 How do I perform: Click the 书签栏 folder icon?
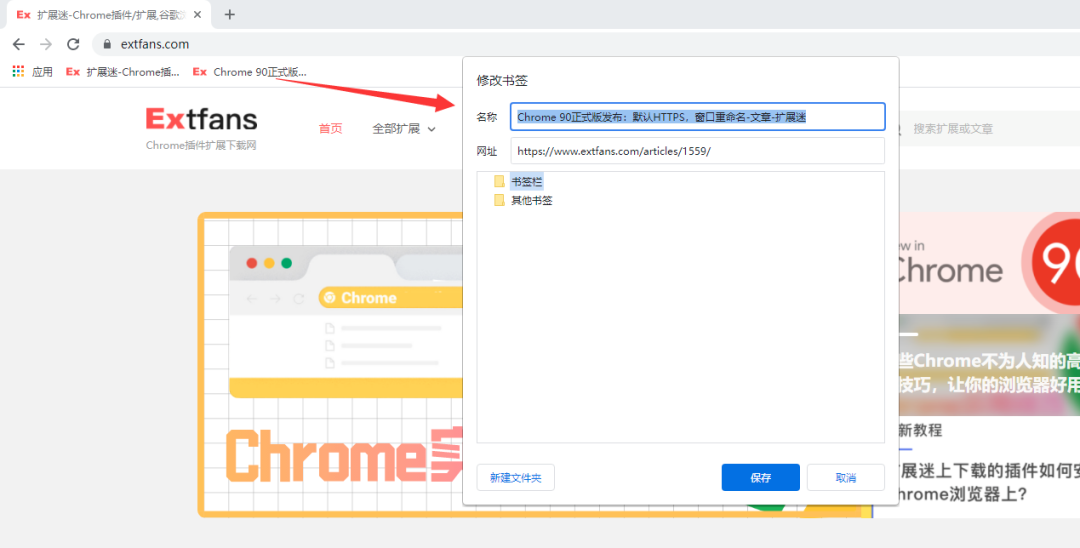pos(499,182)
